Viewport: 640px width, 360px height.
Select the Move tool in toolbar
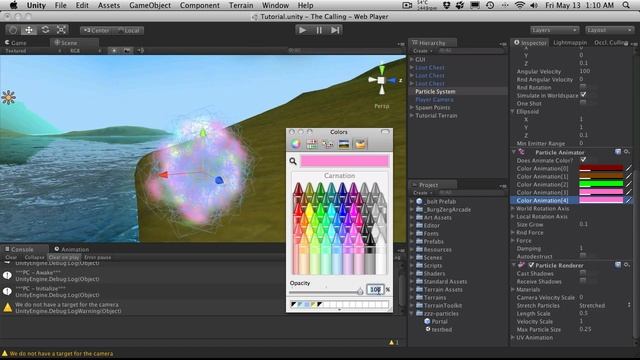point(29,30)
